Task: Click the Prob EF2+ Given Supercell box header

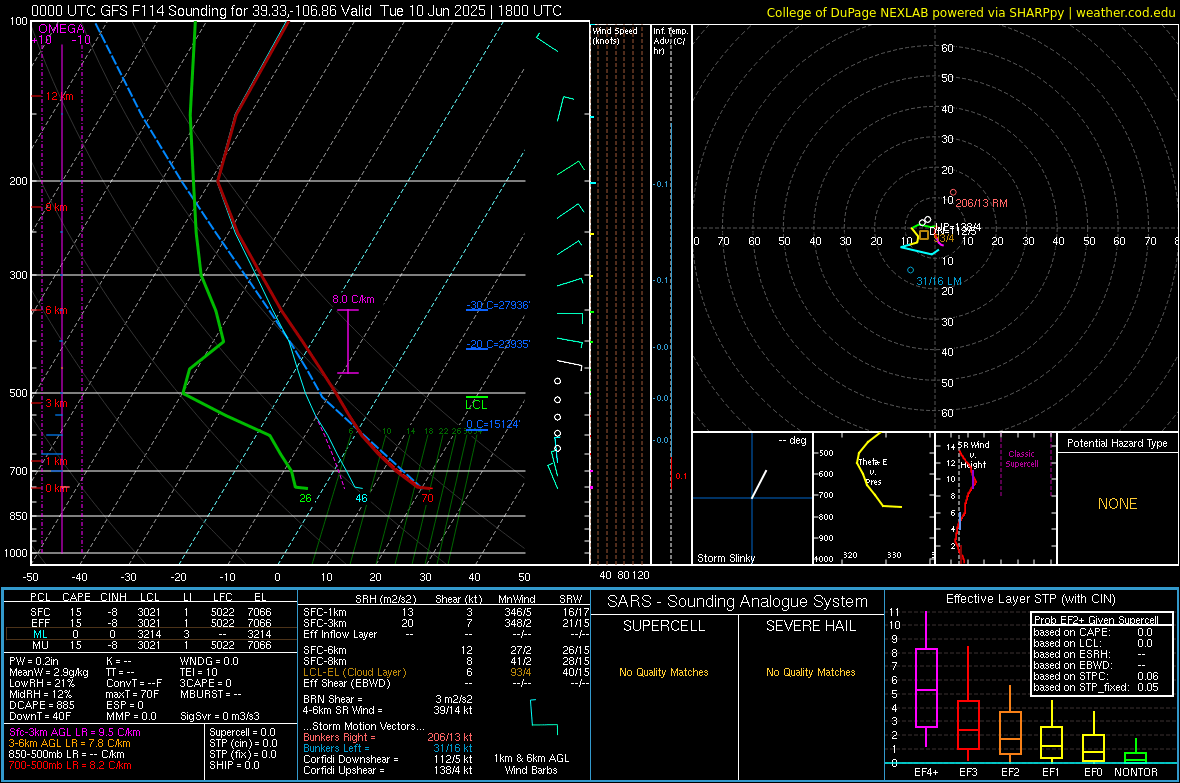Action: [x=1096, y=620]
